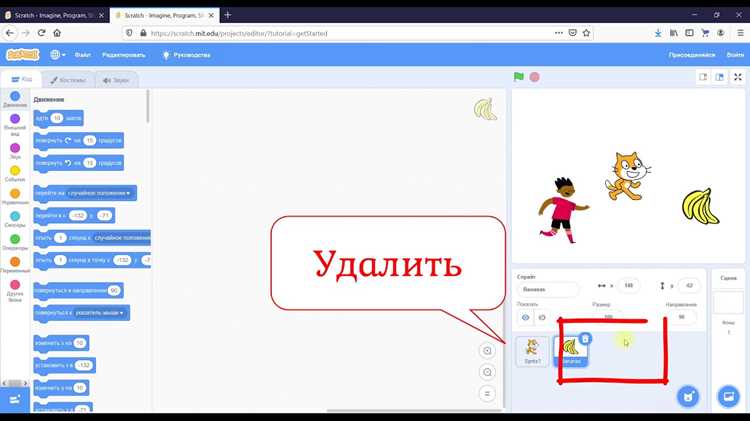Open the purple Looks block category
The height and width of the screenshot is (421, 750).
click(x=15, y=124)
